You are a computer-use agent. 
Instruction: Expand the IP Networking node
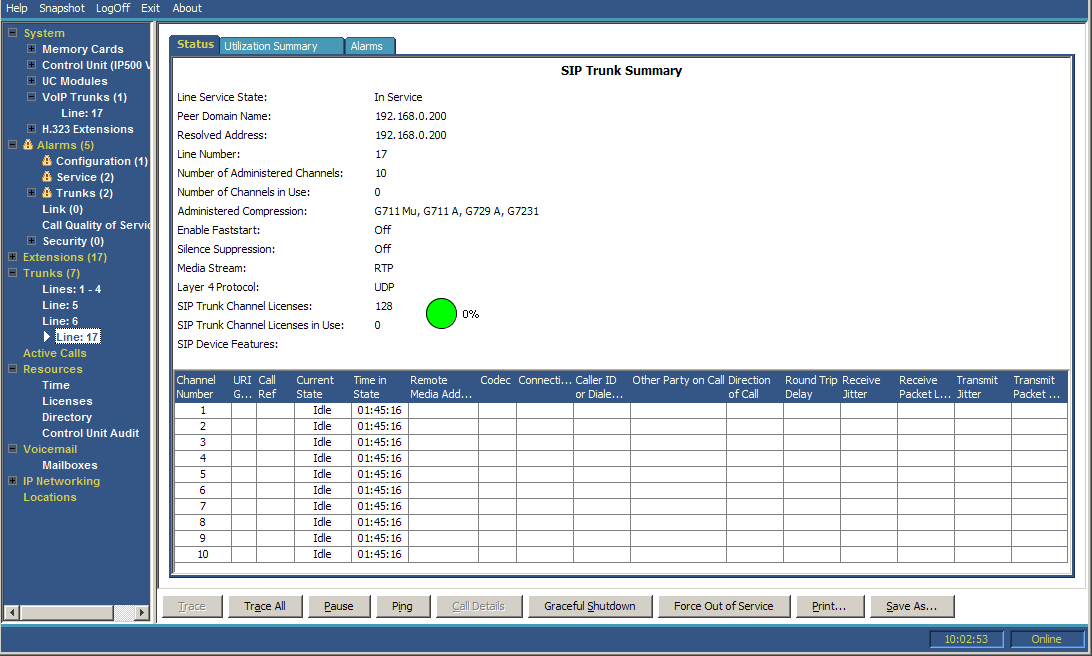[13, 481]
